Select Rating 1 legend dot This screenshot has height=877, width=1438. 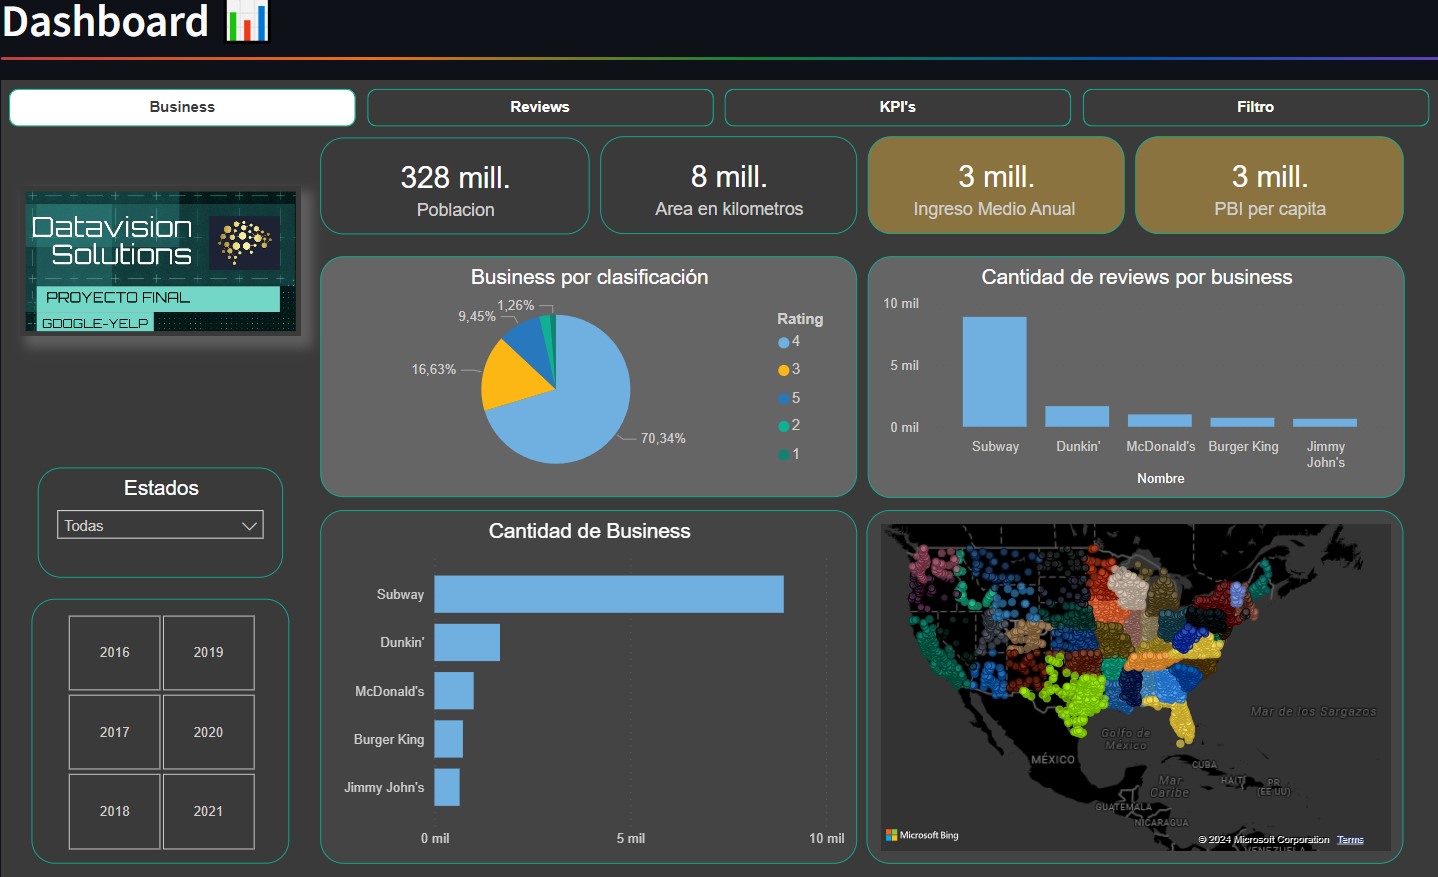click(783, 454)
